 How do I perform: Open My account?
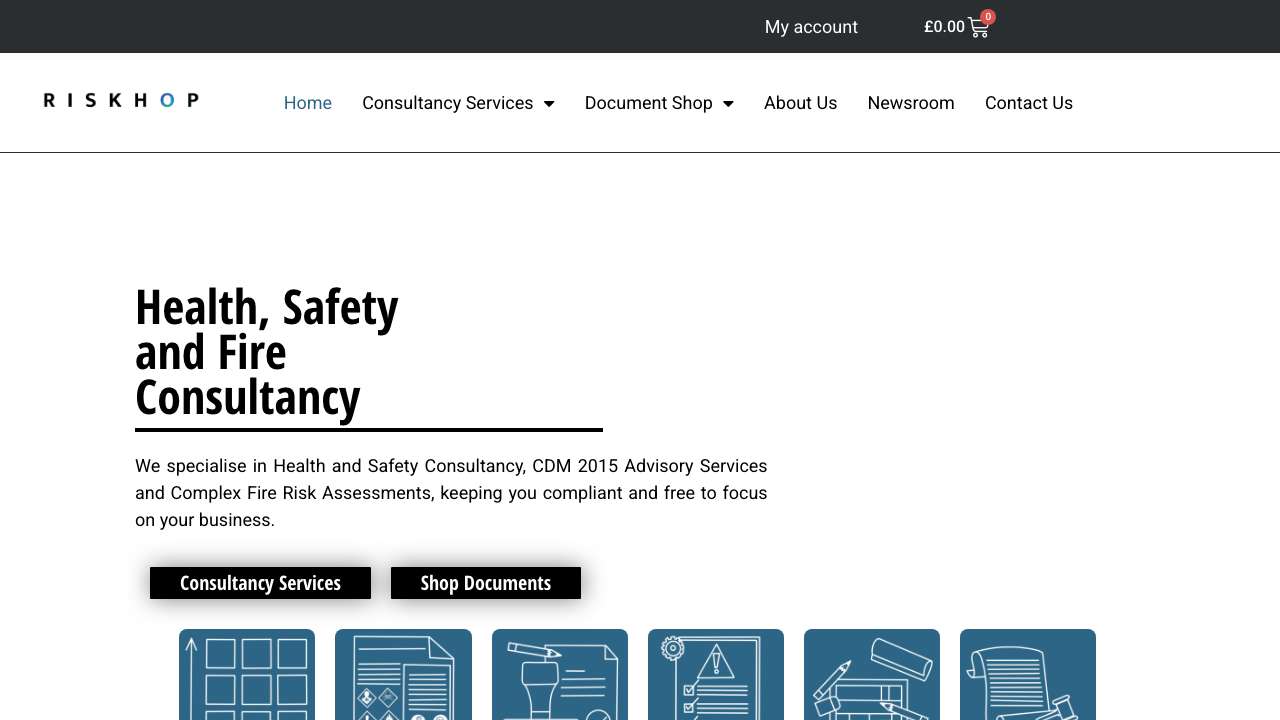[x=811, y=27]
